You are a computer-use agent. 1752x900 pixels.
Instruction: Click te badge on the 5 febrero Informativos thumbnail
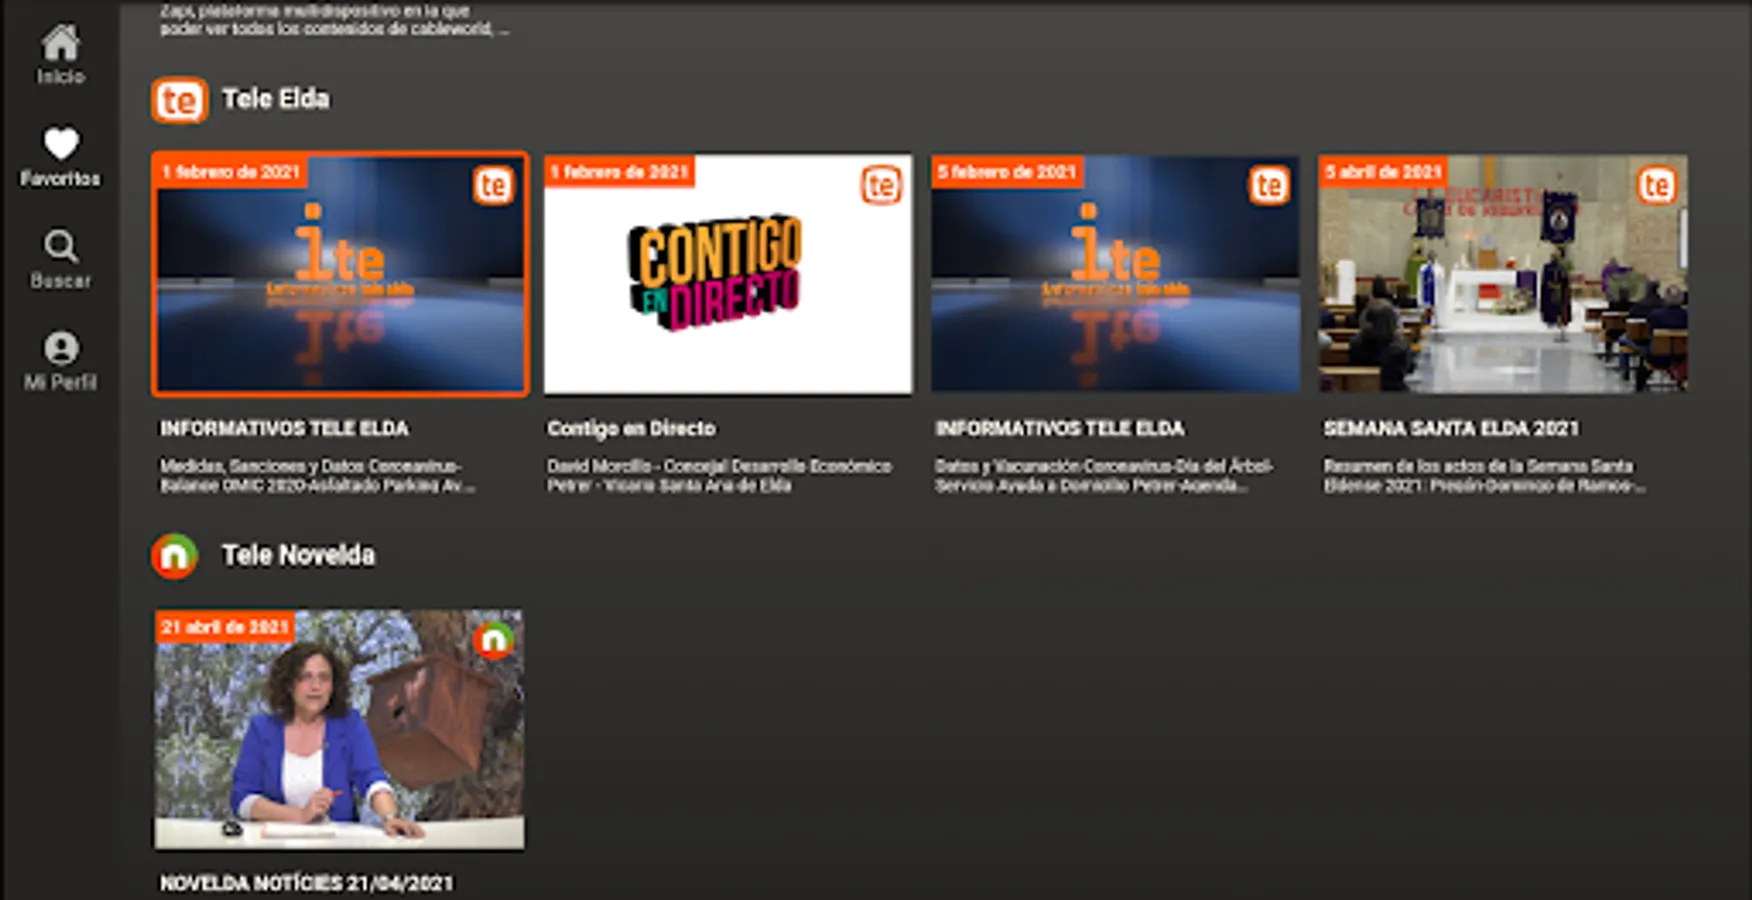(x=1269, y=186)
